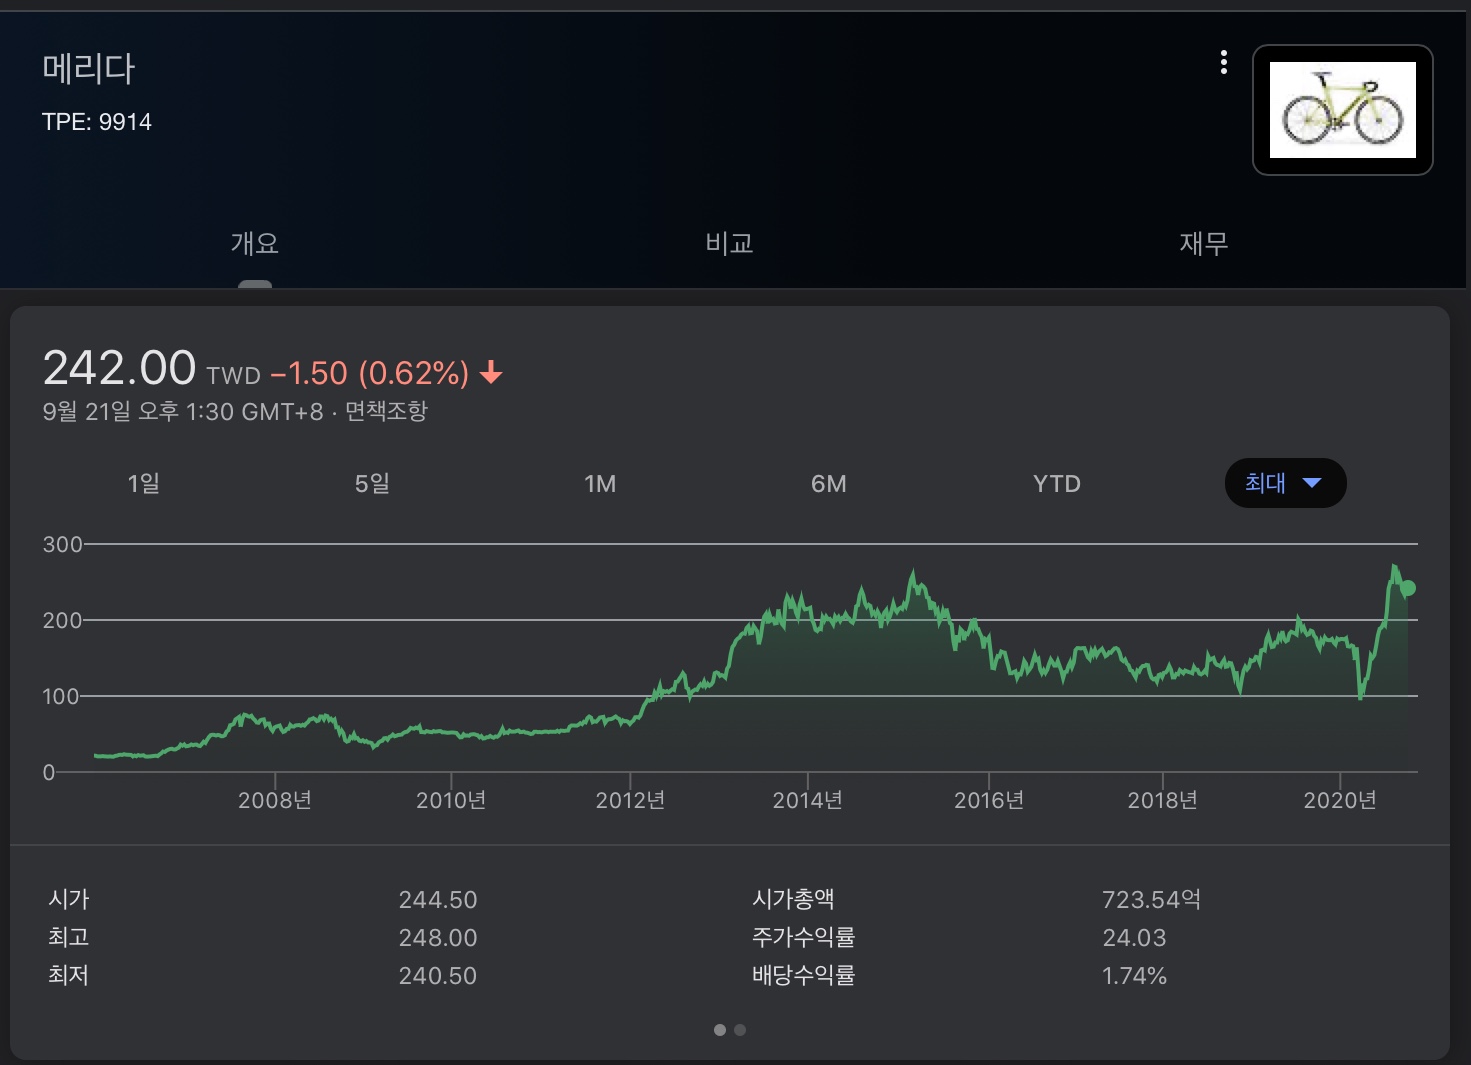Click the first pagination dot
1471x1065 pixels.
click(719, 1029)
